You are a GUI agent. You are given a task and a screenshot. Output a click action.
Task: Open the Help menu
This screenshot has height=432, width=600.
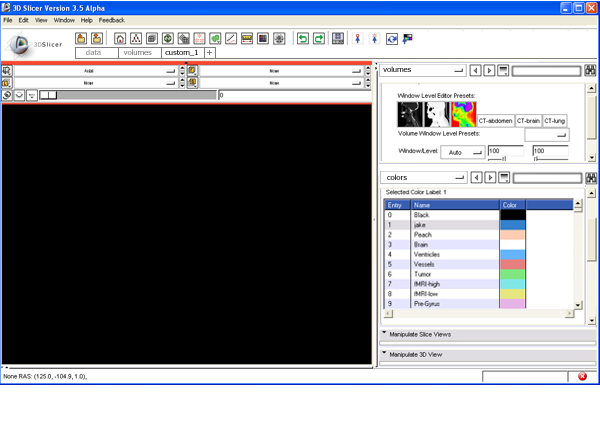point(86,20)
